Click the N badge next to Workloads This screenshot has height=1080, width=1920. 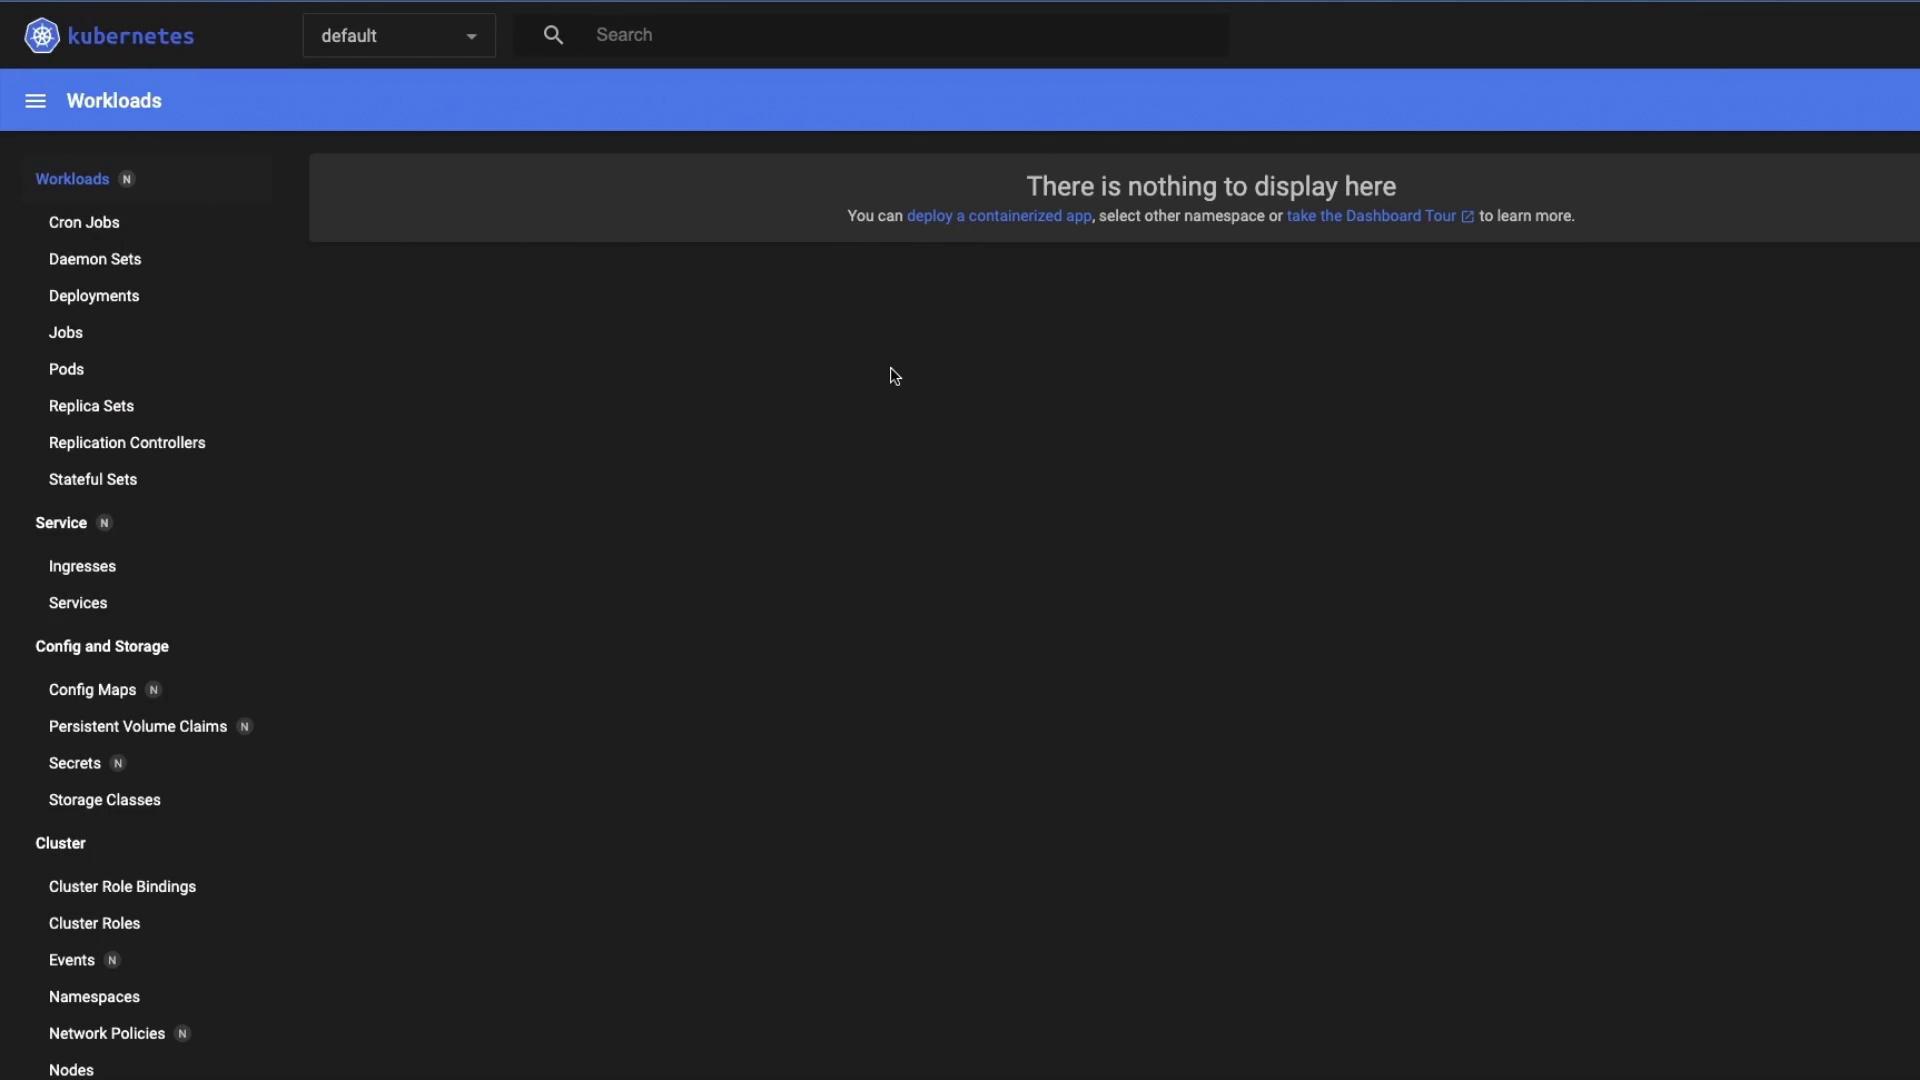[x=127, y=180]
